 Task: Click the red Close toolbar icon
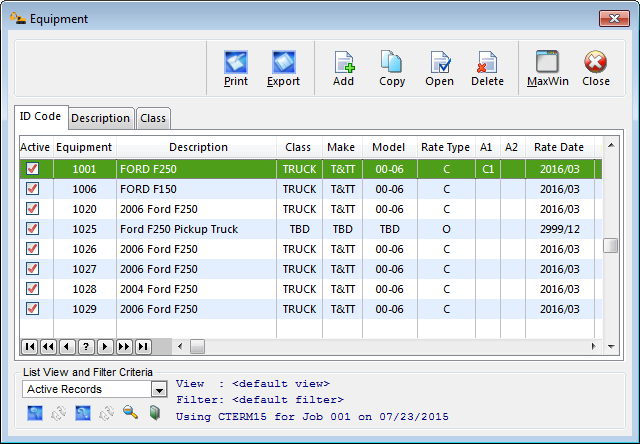[596, 62]
